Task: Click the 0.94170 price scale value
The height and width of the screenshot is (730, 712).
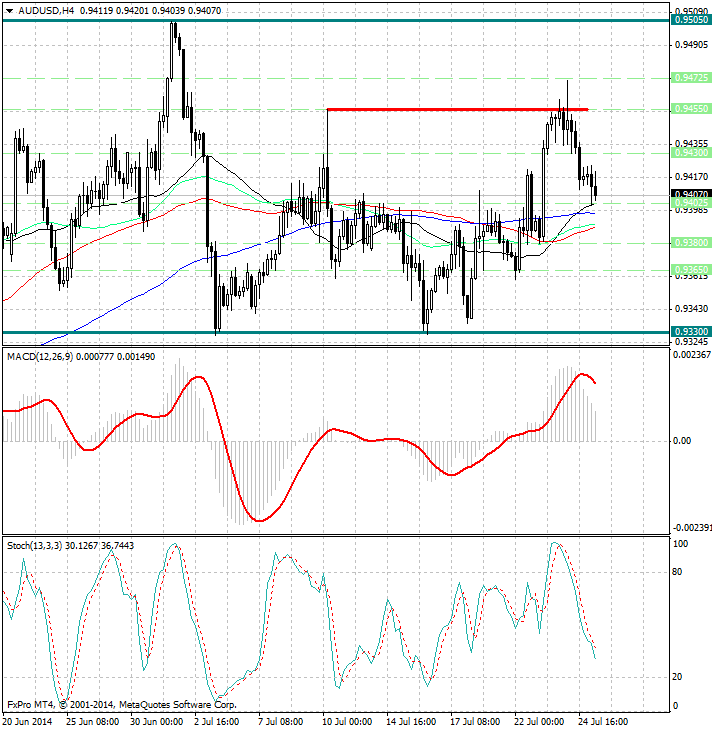Action: [692, 176]
